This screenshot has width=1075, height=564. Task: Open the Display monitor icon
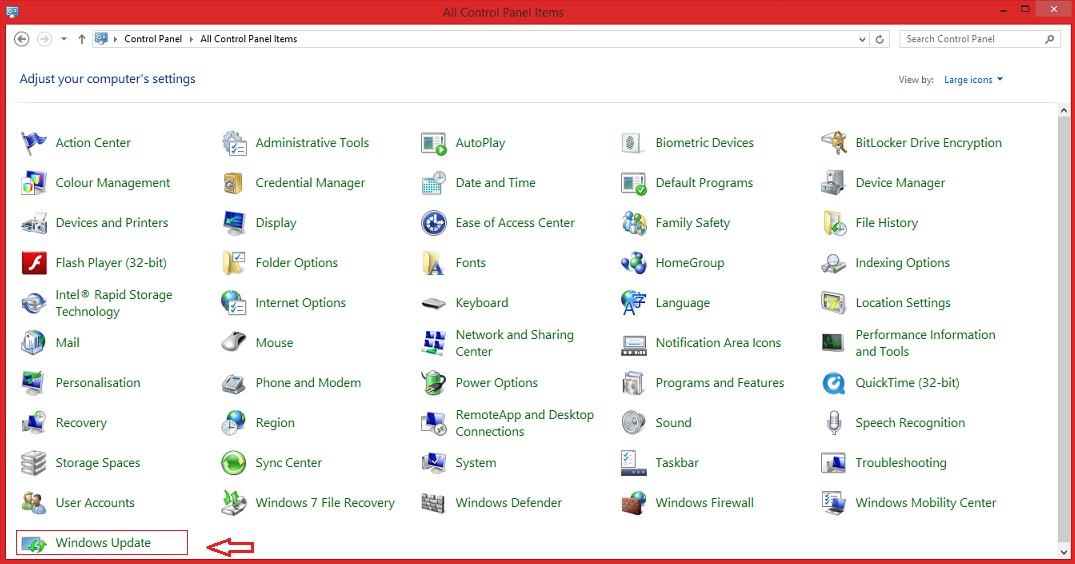[234, 223]
